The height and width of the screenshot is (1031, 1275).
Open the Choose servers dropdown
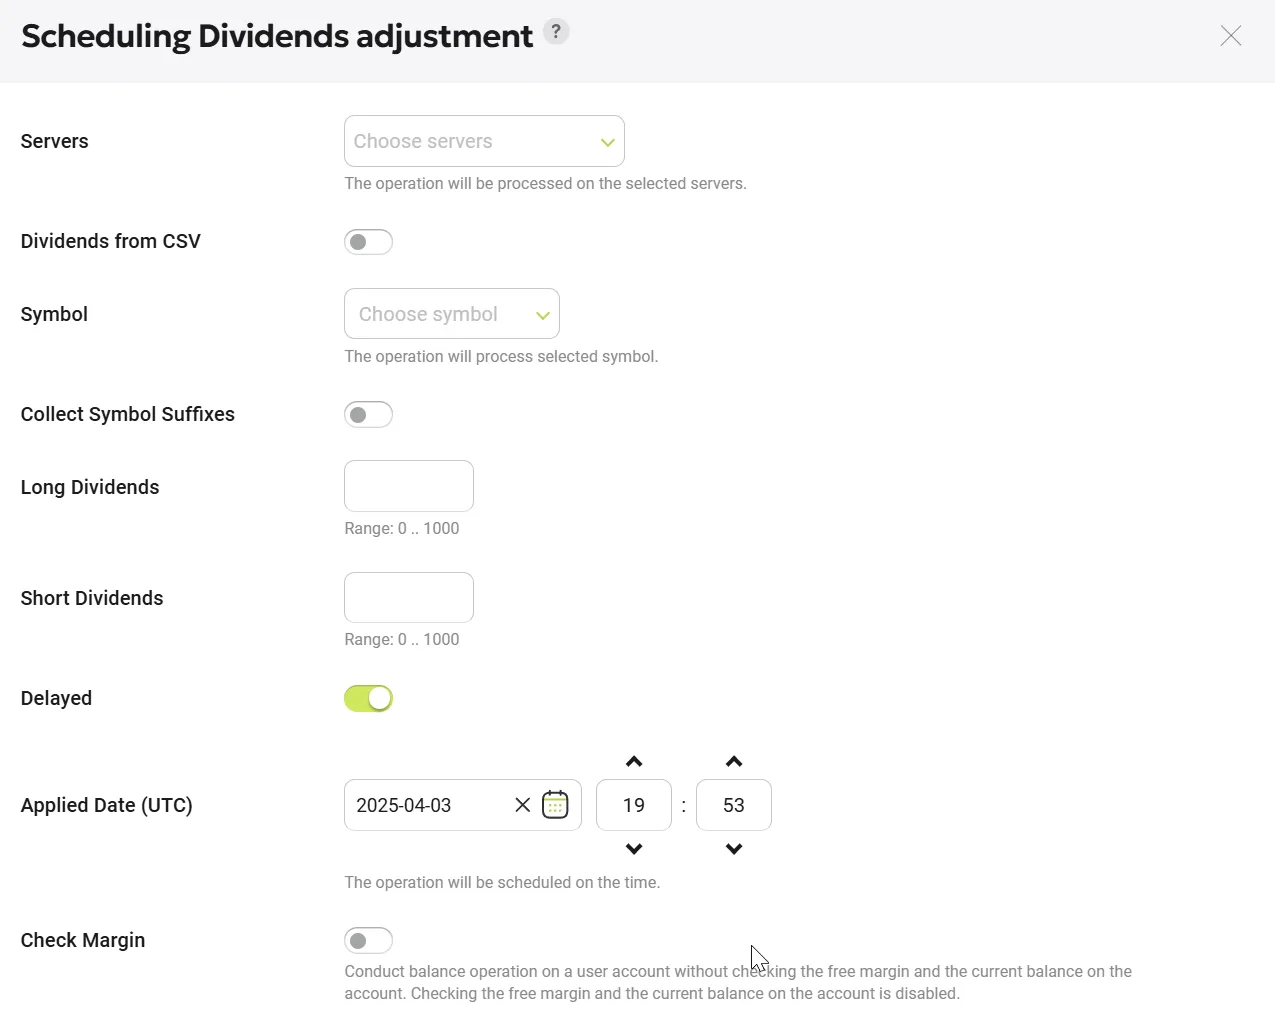click(484, 141)
